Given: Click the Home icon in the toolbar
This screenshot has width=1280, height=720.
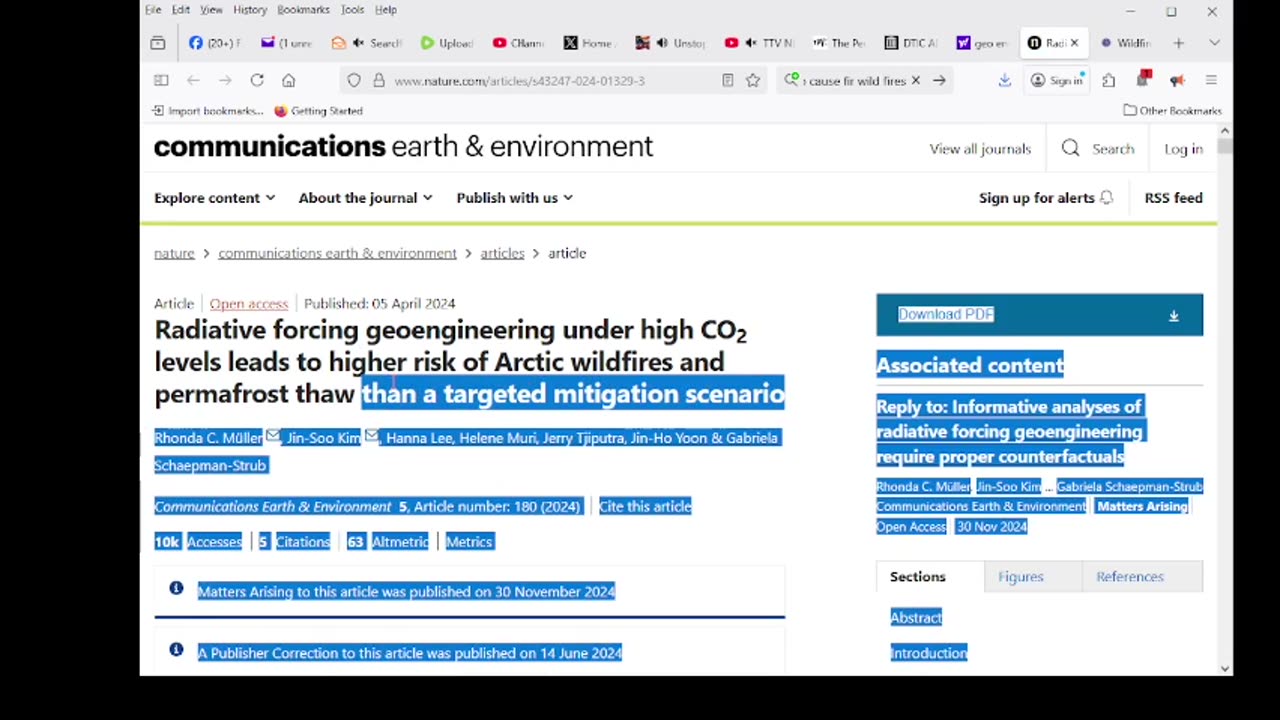Looking at the screenshot, I should click(x=289, y=80).
